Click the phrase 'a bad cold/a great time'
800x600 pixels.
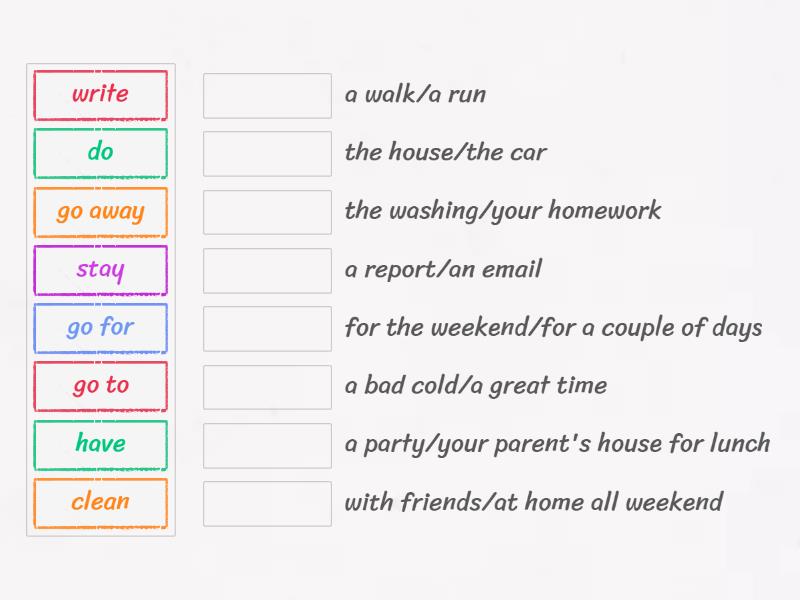point(476,386)
